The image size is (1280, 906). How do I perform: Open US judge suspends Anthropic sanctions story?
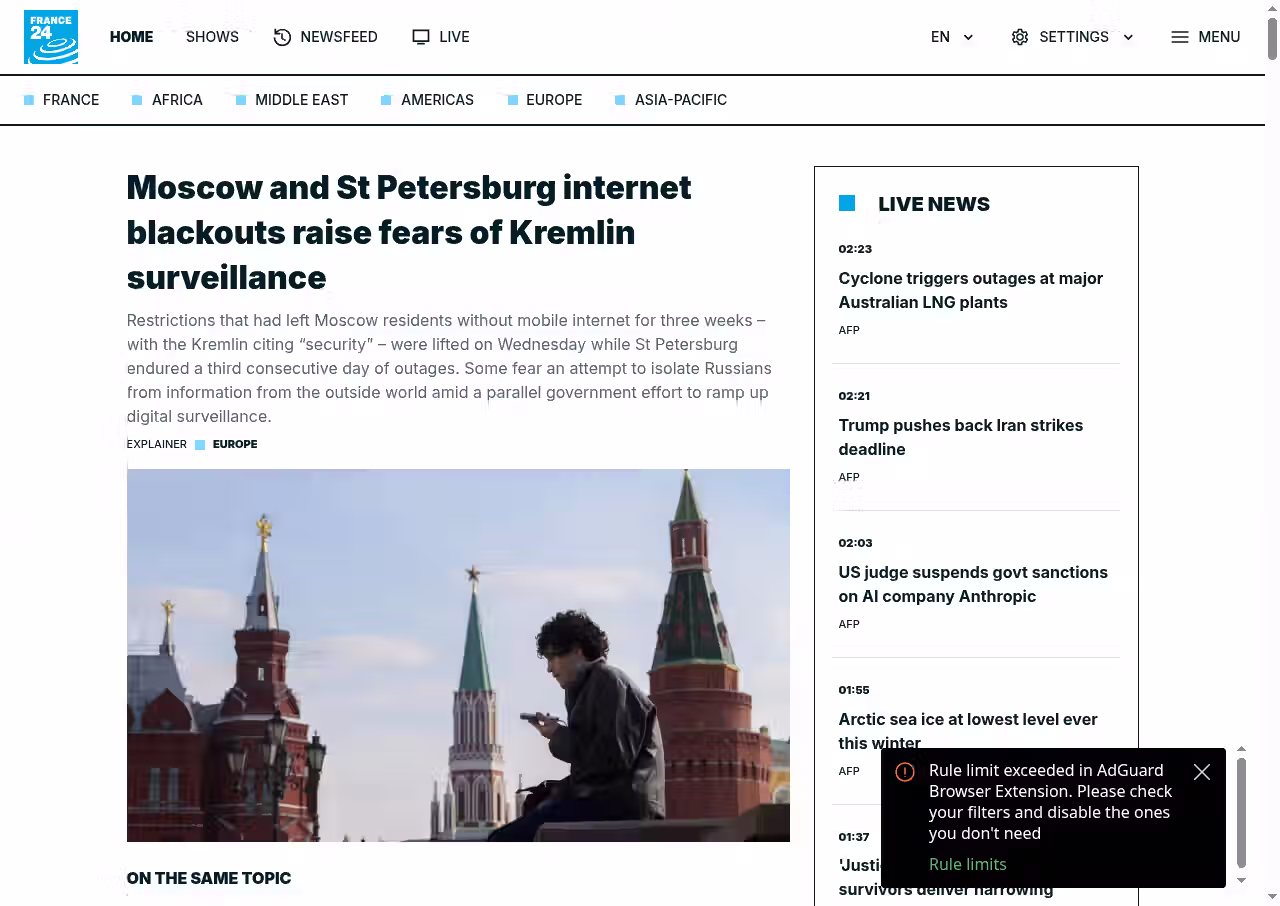click(x=973, y=584)
